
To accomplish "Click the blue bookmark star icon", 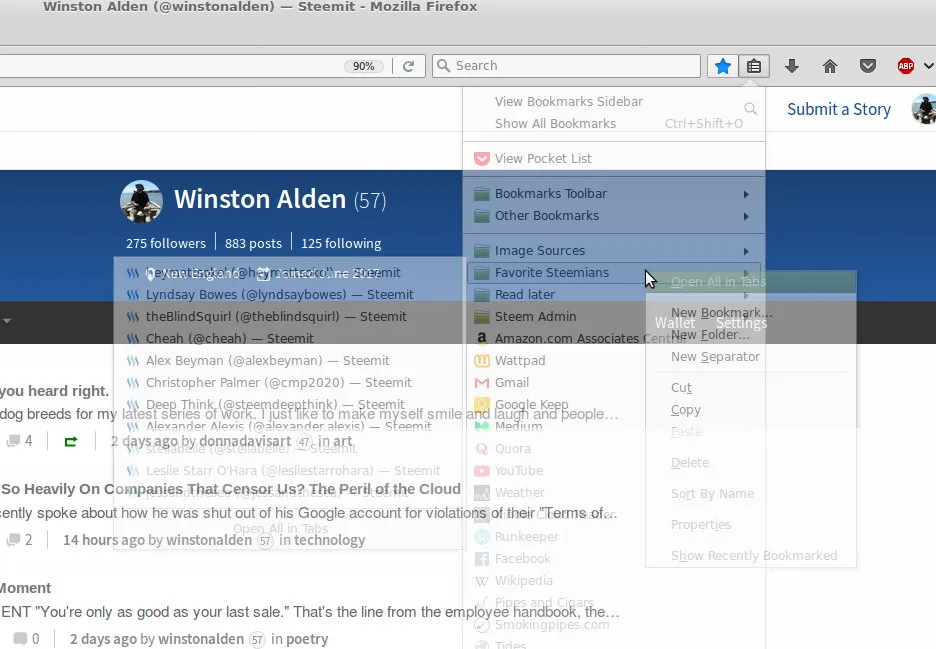I will coord(723,66).
